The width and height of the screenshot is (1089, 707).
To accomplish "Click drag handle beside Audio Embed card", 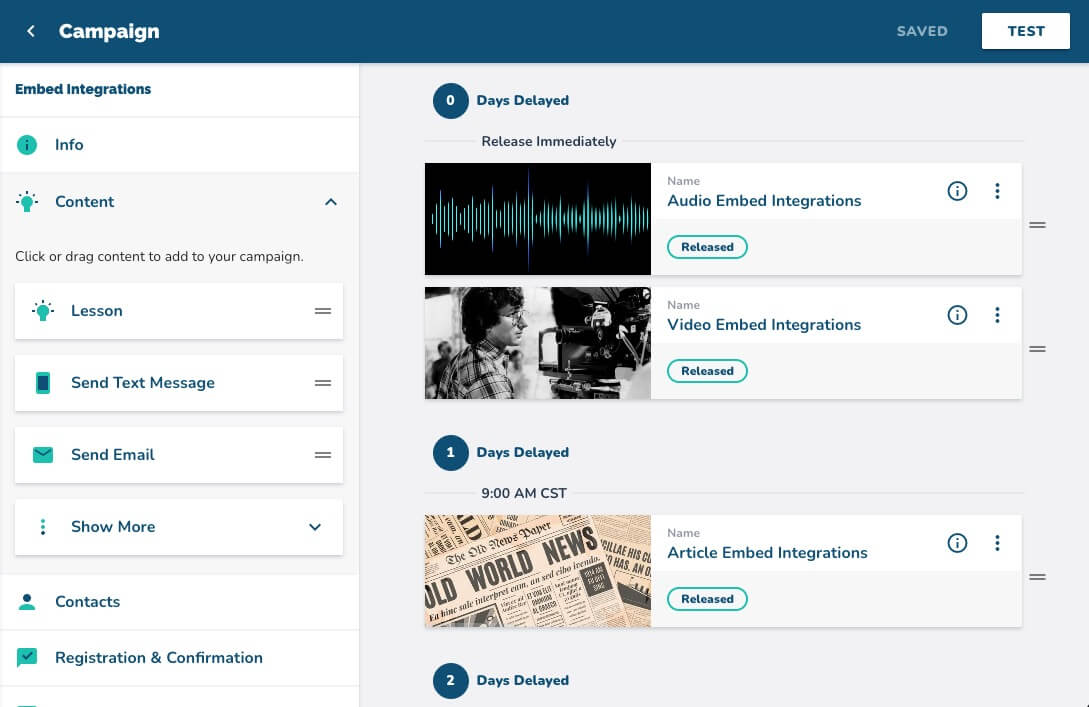I will 1037,225.
